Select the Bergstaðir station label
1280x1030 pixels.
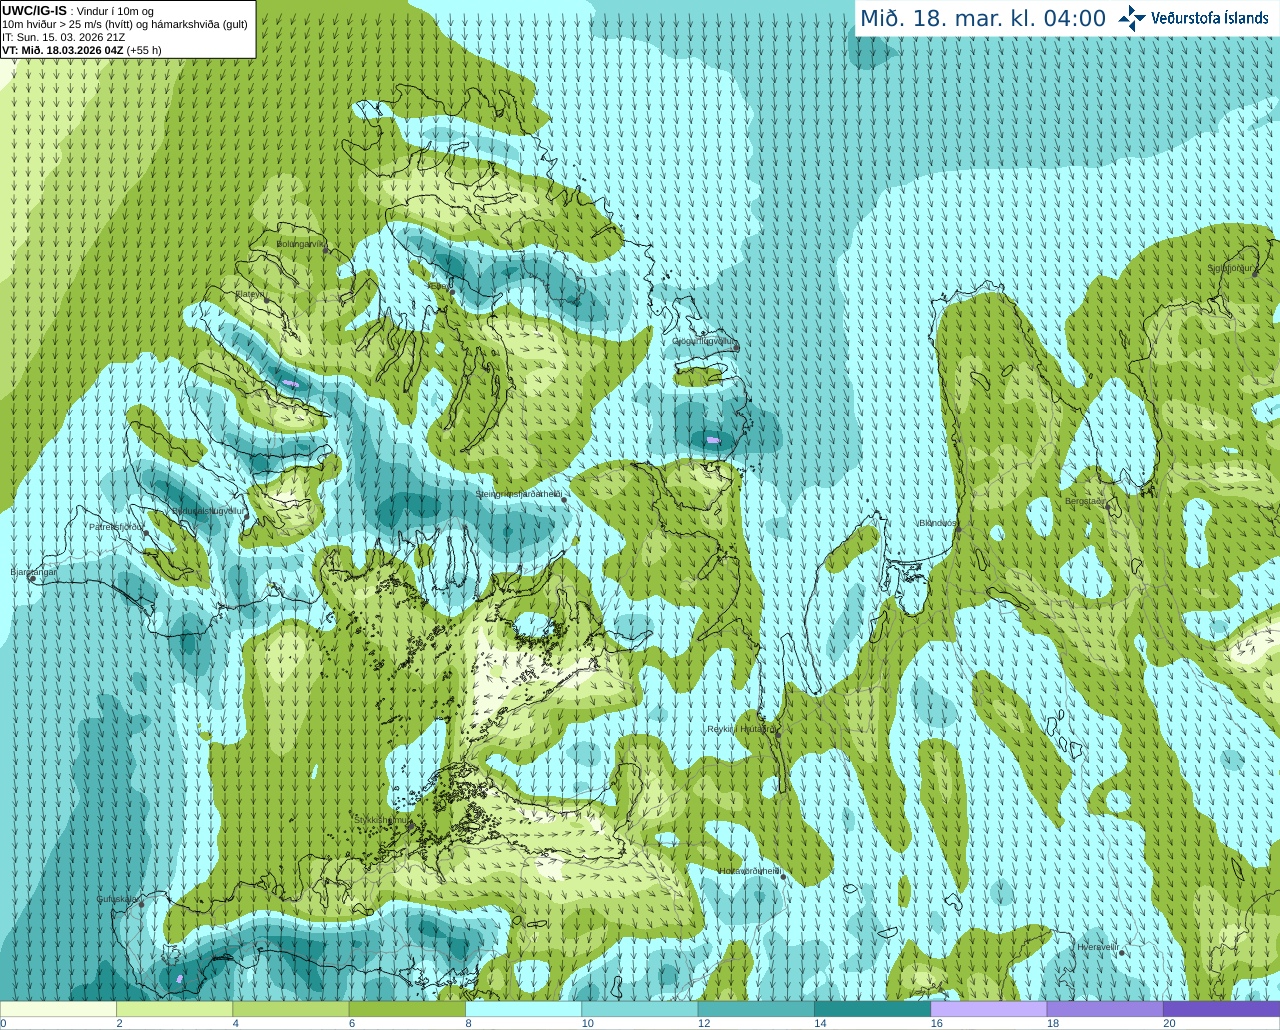click(1087, 501)
